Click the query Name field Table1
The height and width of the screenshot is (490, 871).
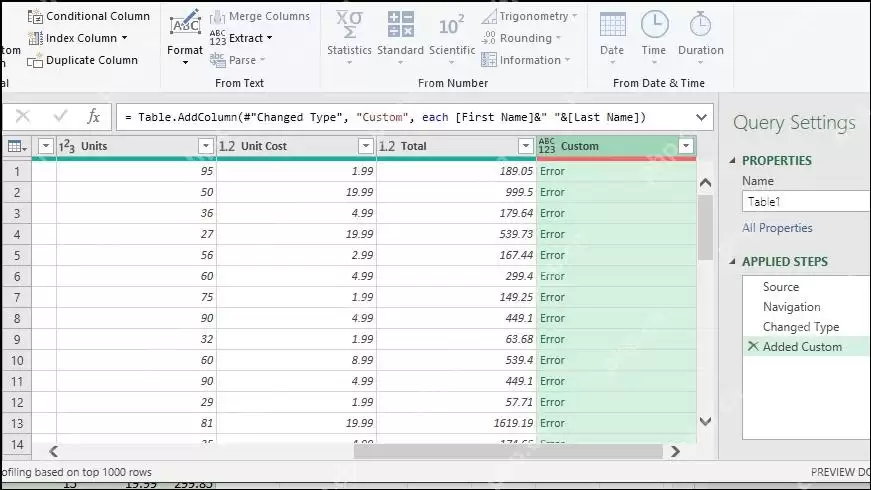806,202
